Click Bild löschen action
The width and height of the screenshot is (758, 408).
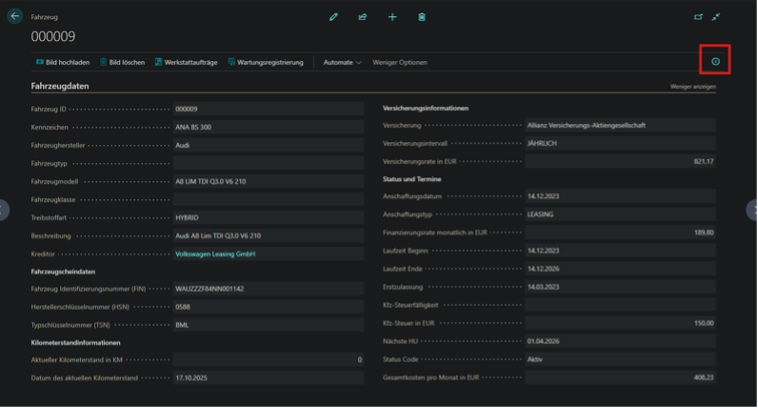coord(121,62)
